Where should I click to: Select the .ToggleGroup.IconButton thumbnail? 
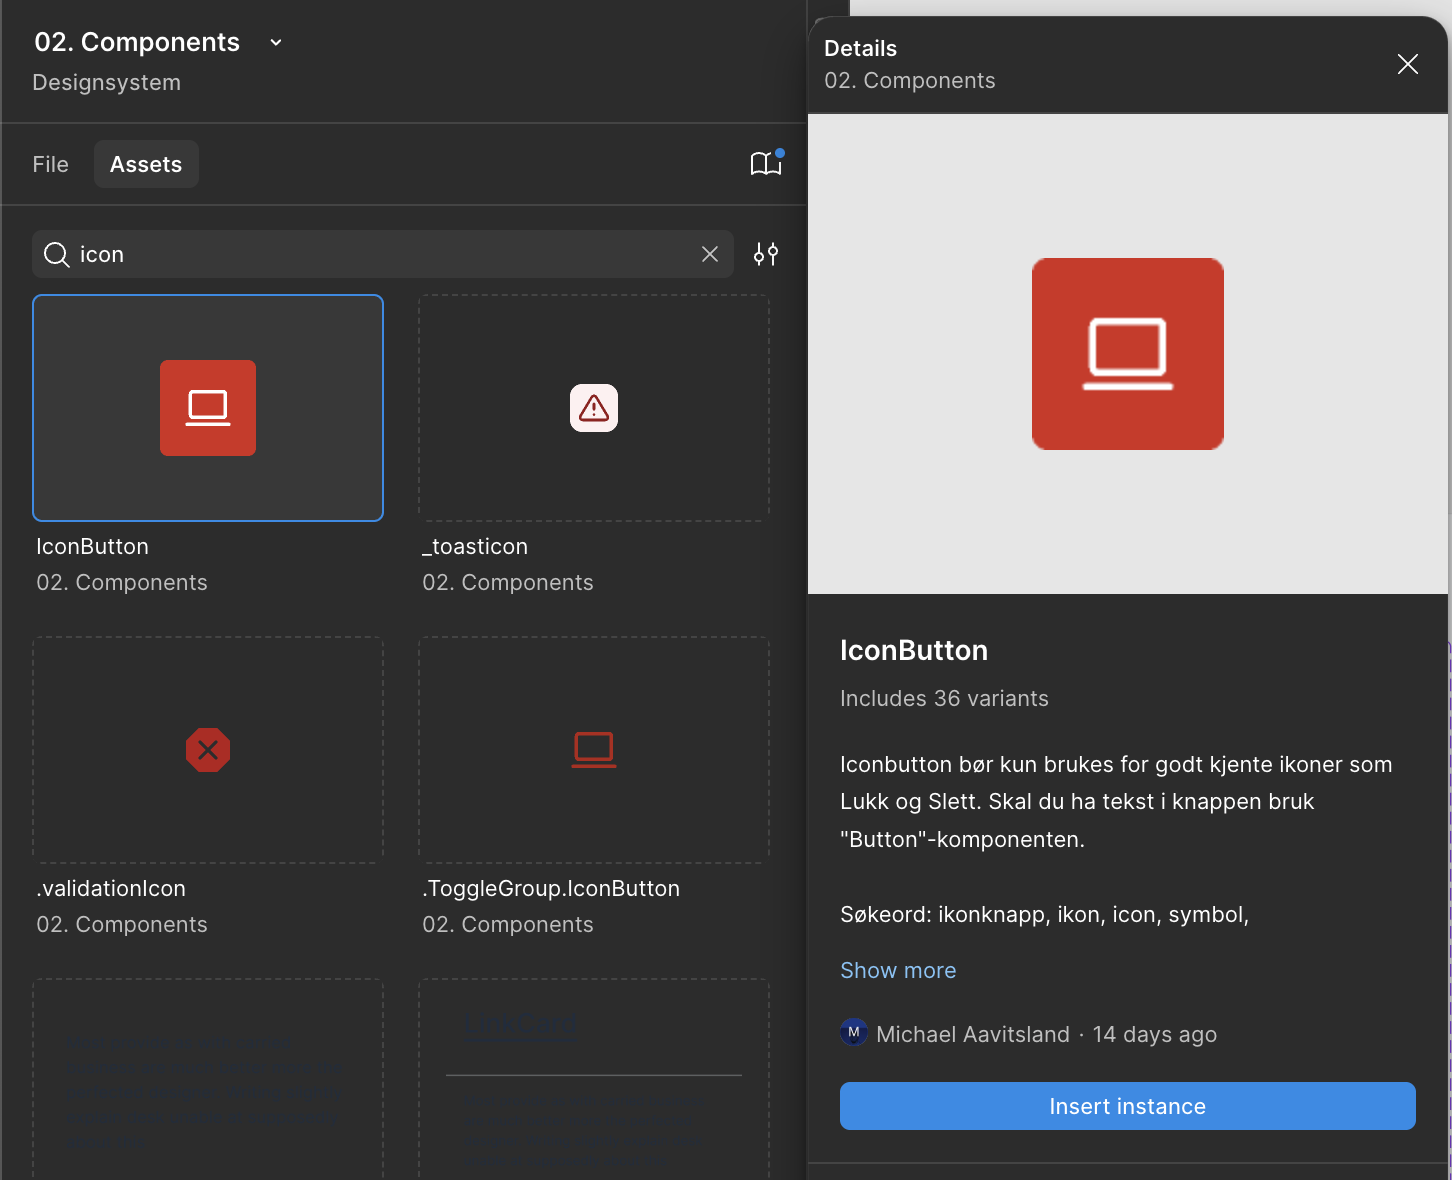tap(594, 750)
